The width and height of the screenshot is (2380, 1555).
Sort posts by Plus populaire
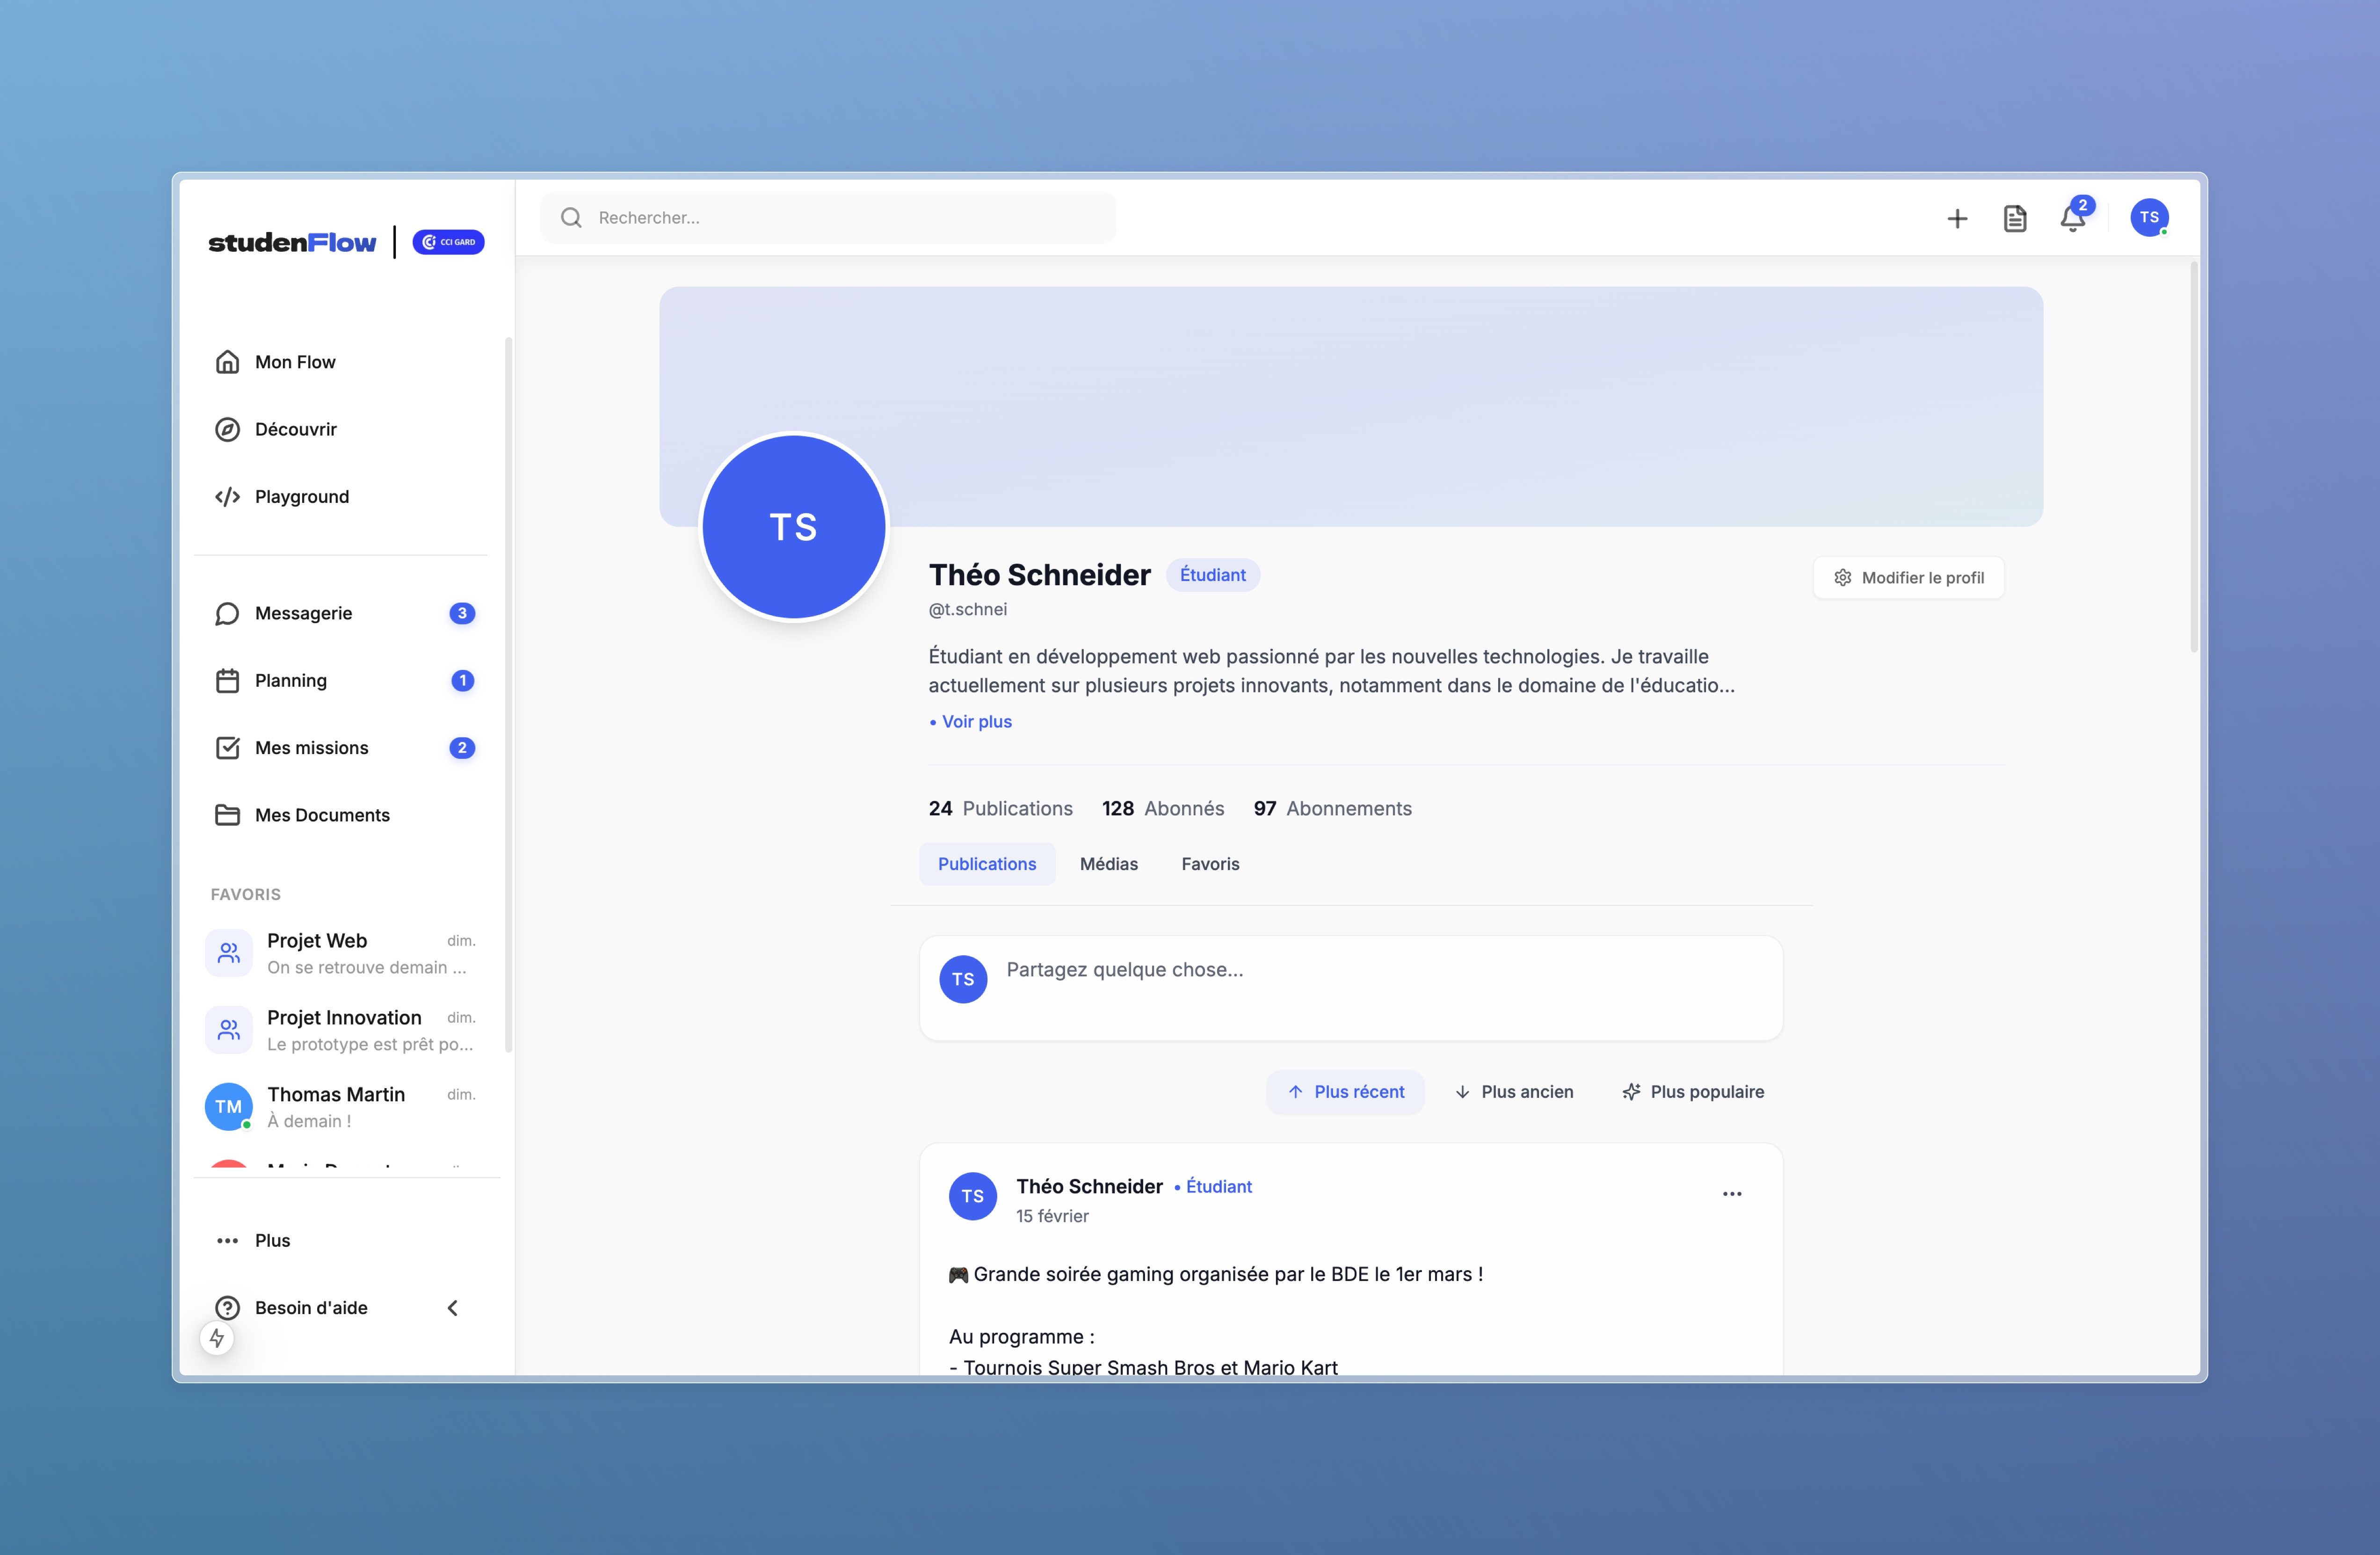[1692, 1092]
